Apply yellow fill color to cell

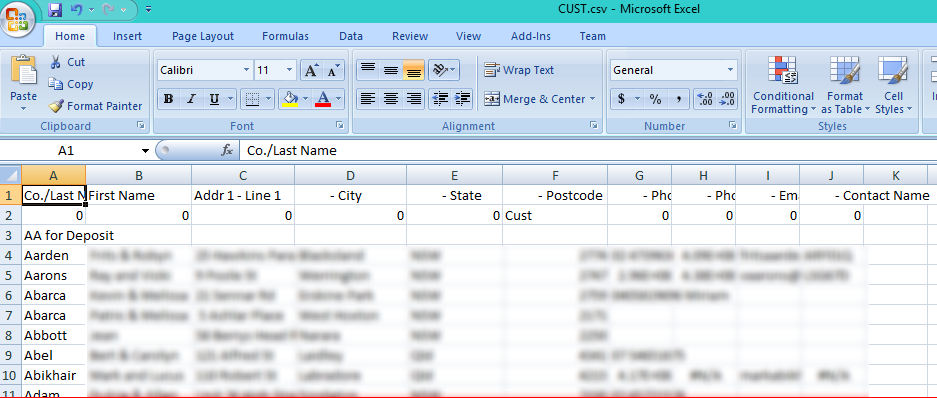[290, 99]
